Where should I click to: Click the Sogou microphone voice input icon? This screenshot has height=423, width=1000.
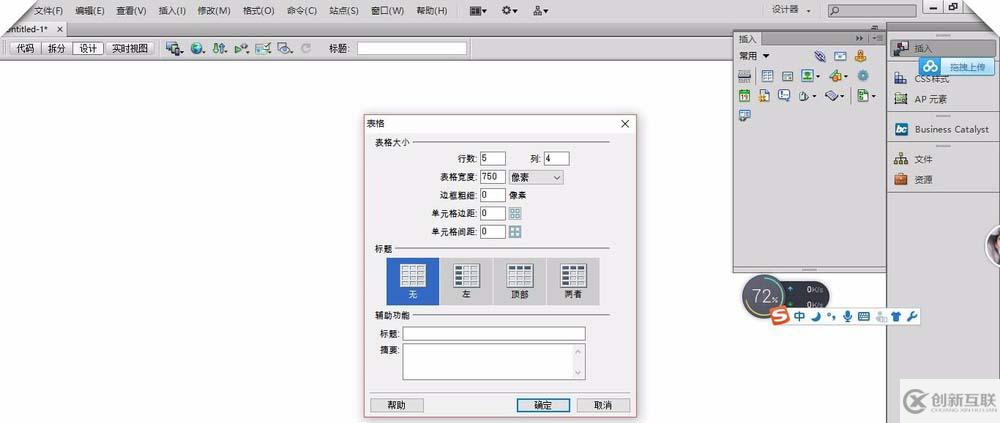point(848,316)
